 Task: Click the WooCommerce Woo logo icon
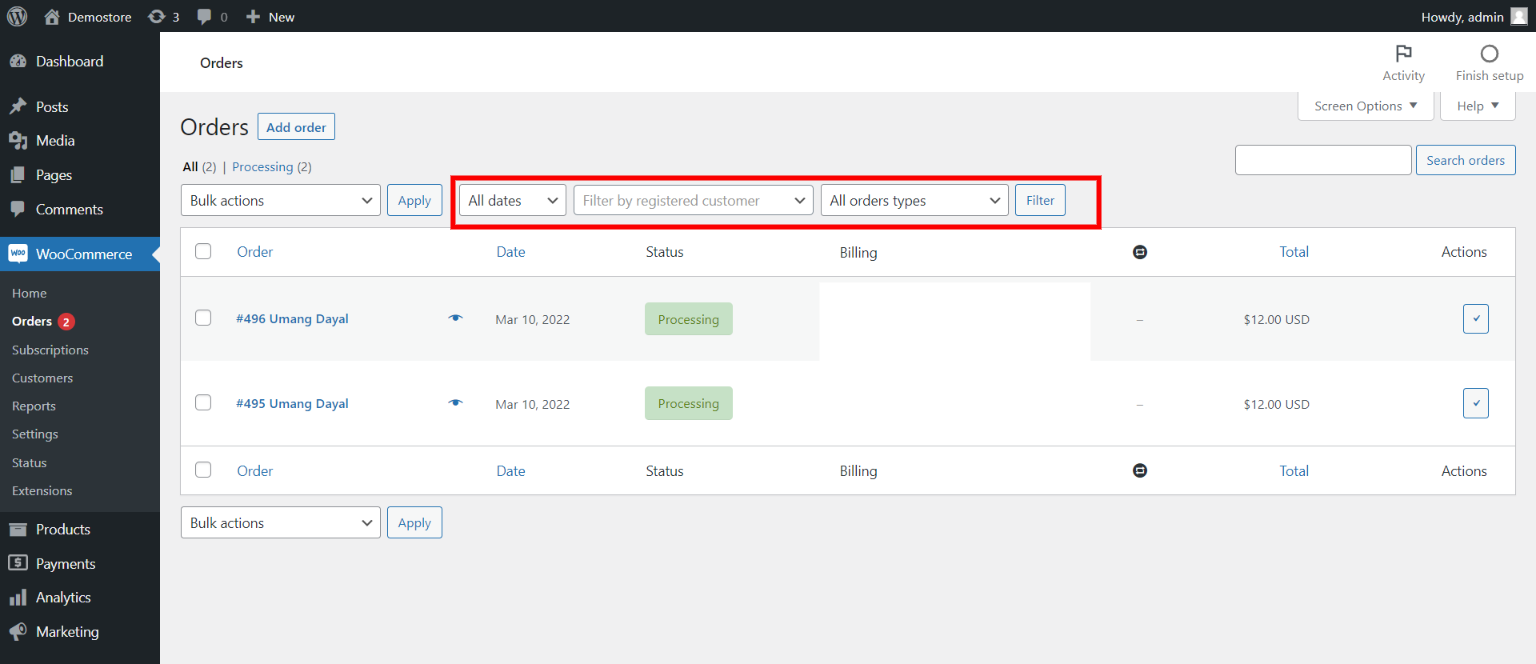(x=18, y=254)
